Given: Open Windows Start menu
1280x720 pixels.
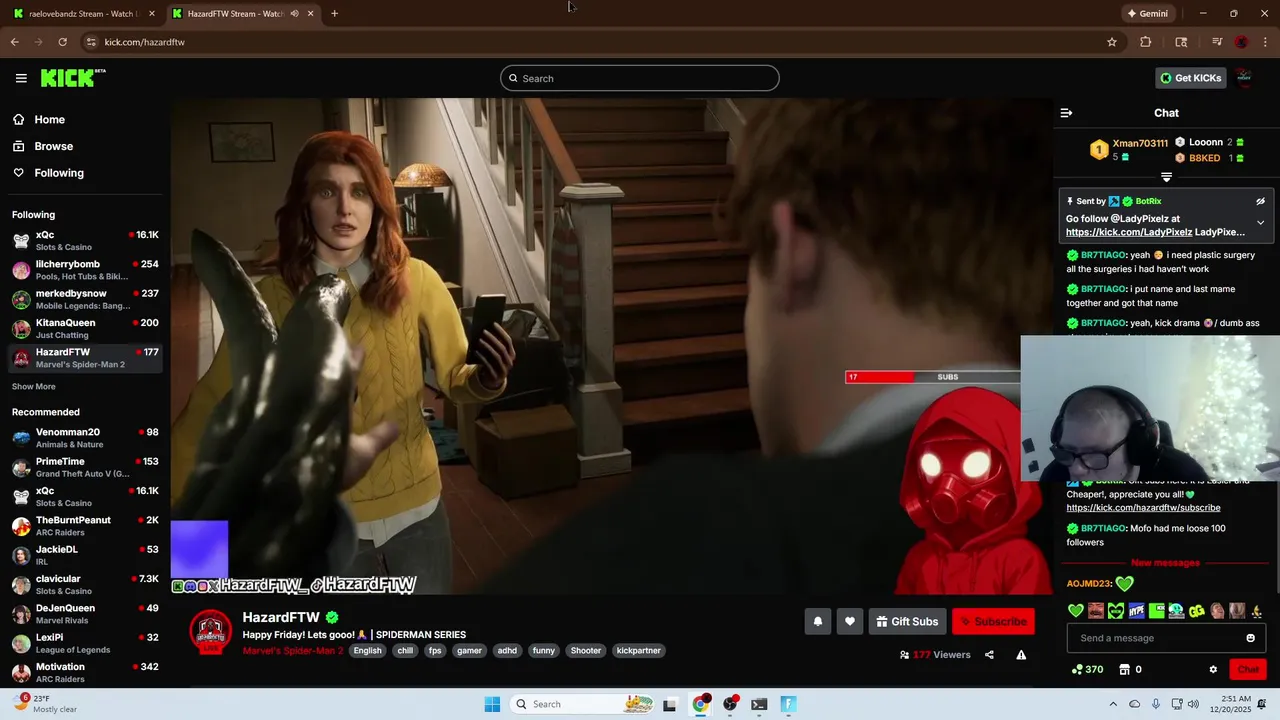Looking at the screenshot, I should pos(492,704).
